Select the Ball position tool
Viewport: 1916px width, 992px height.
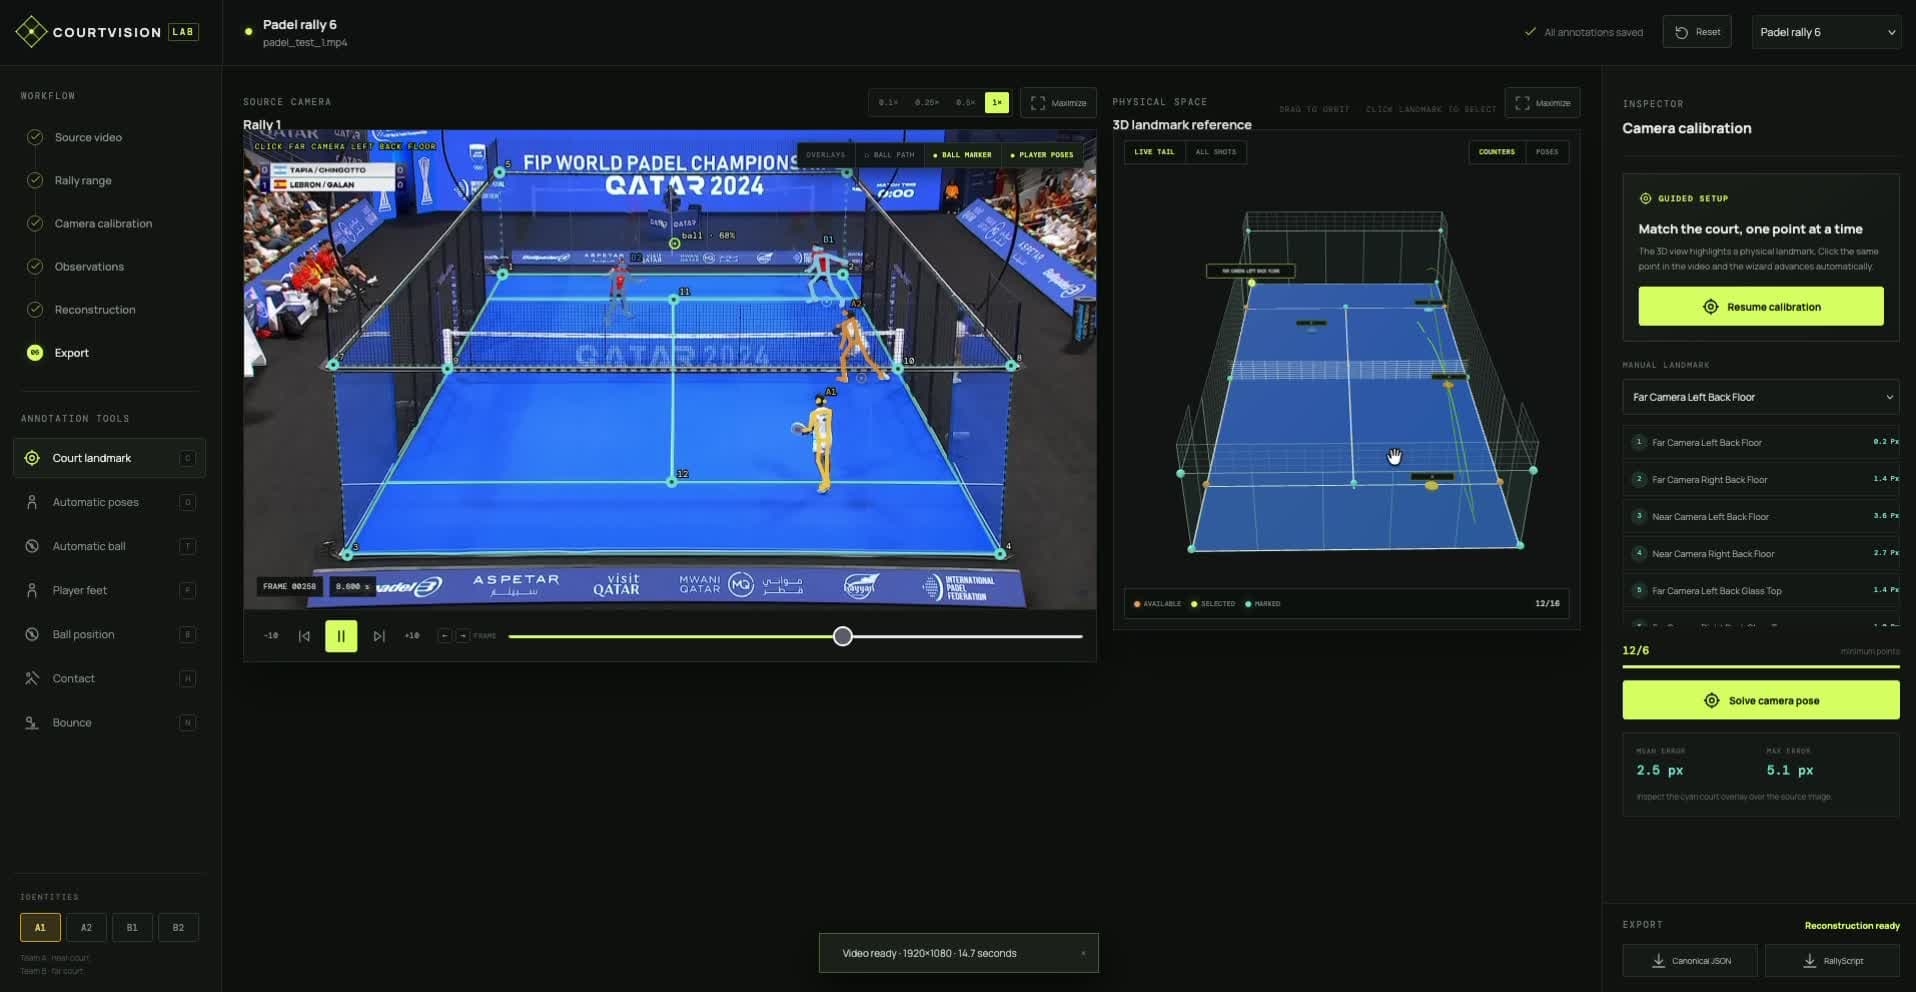pyautogui.click(x=109, y=634)
